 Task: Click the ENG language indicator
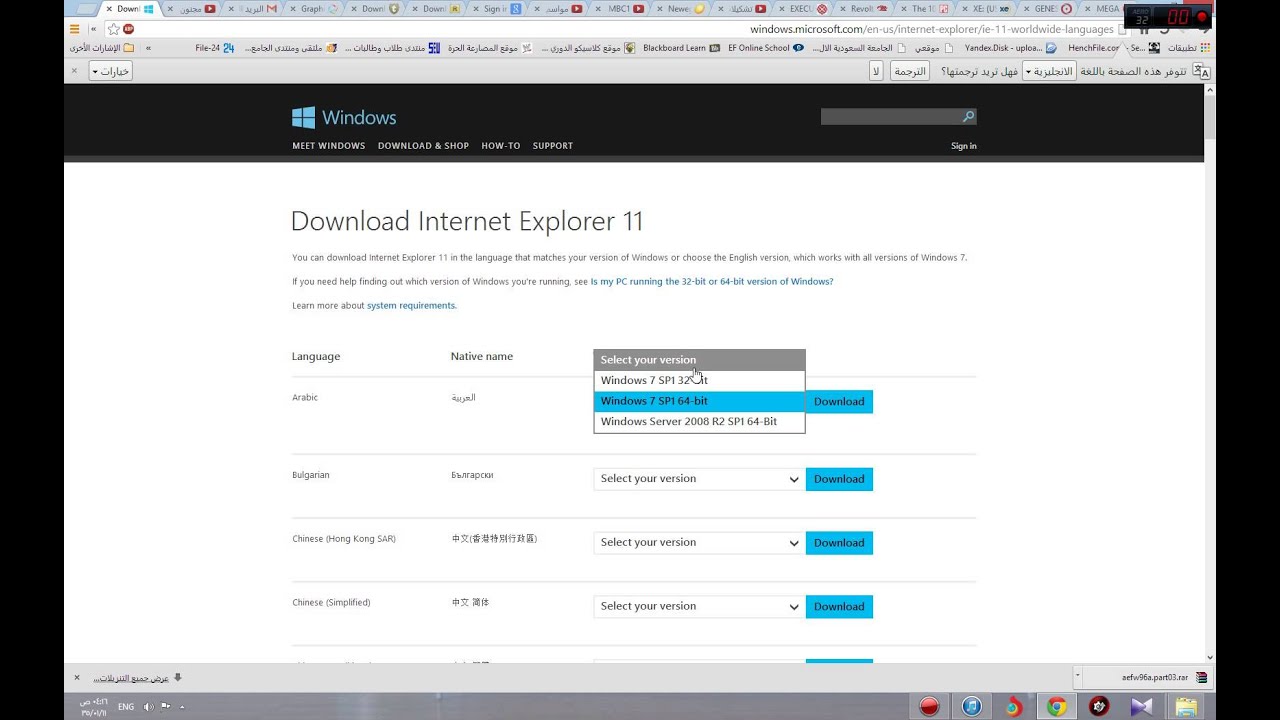[126, 707]
